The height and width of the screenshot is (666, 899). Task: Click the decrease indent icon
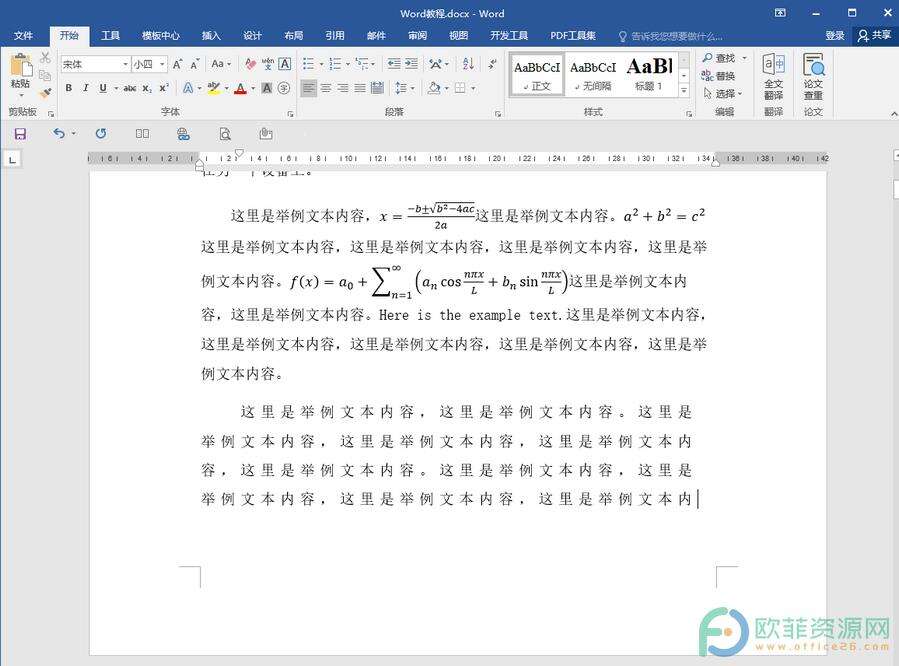(394, 64)
